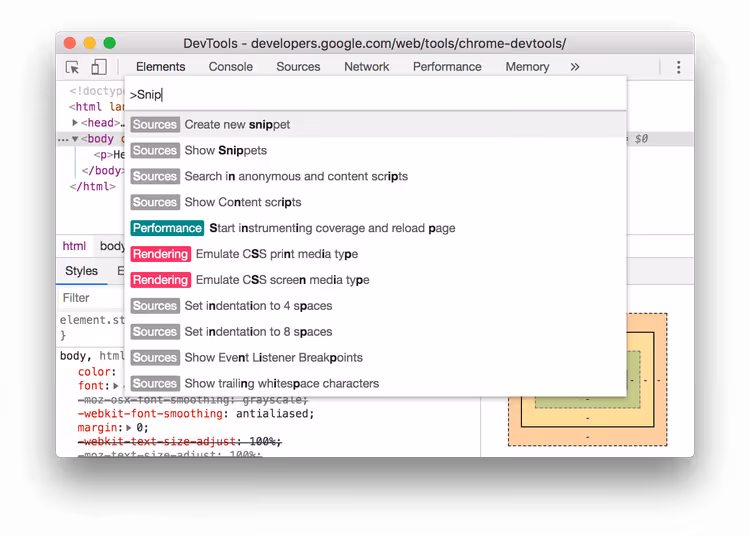Select Search in anonymous and content scripts

click(375, 176)
